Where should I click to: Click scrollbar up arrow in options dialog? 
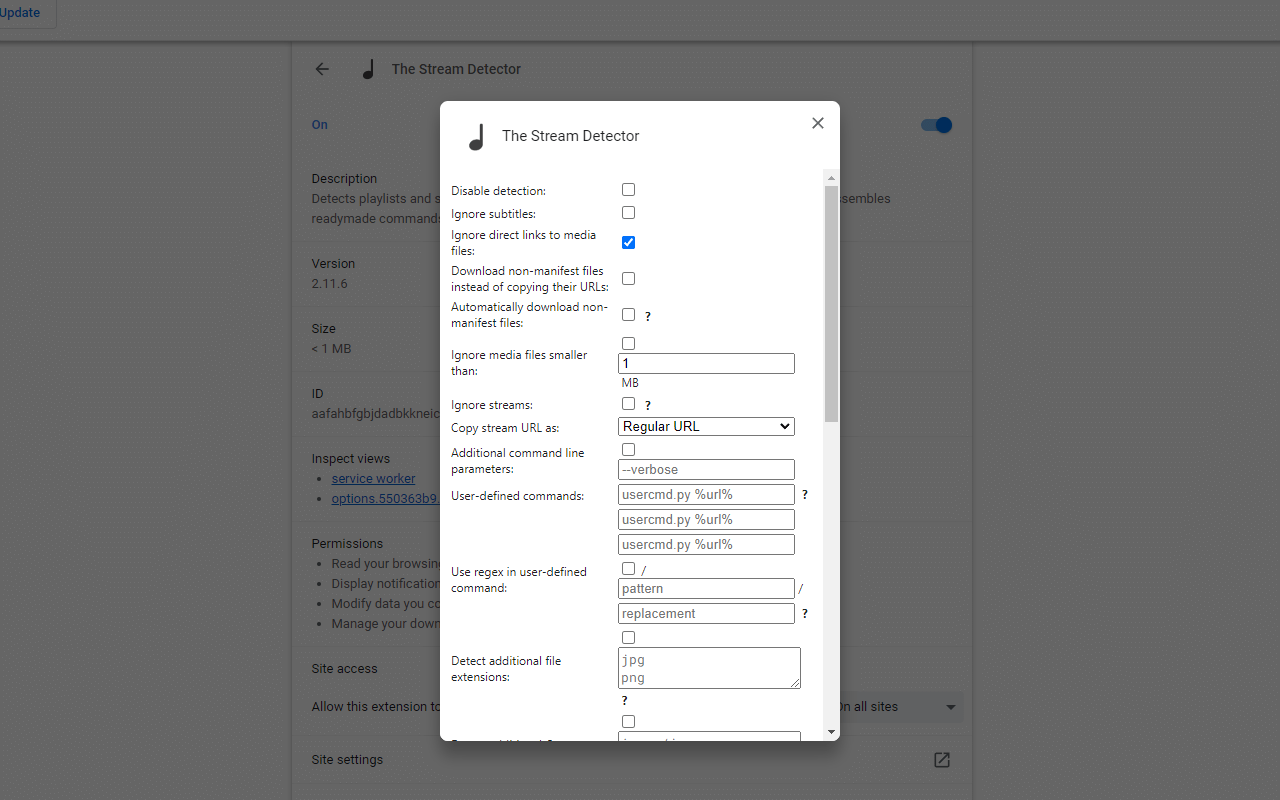click(x=832, y=178)
